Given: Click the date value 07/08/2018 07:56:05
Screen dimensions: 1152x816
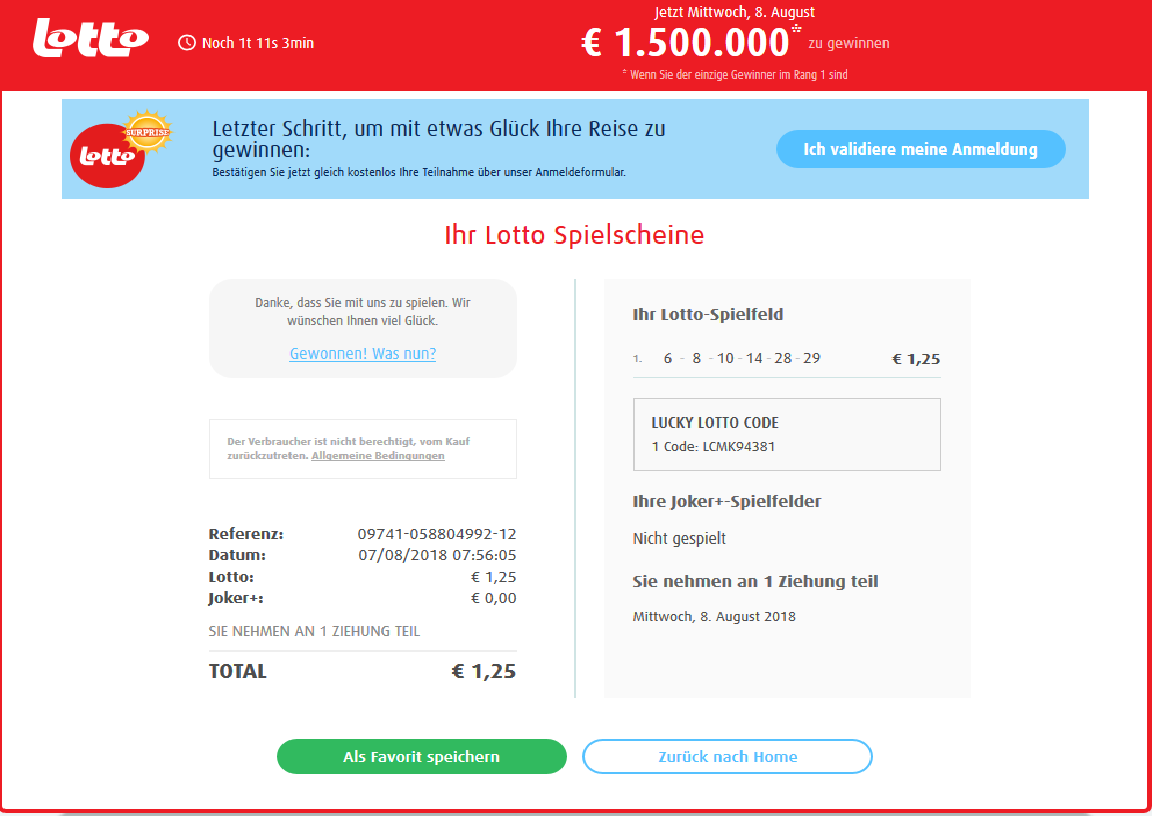Looking at the screenshot, I should click(437, 555).
